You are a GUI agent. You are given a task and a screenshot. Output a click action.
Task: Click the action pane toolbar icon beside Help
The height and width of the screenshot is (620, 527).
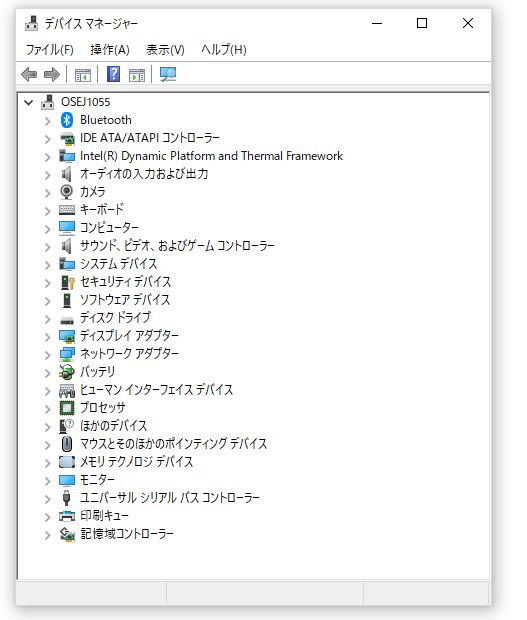pos(137,75)
